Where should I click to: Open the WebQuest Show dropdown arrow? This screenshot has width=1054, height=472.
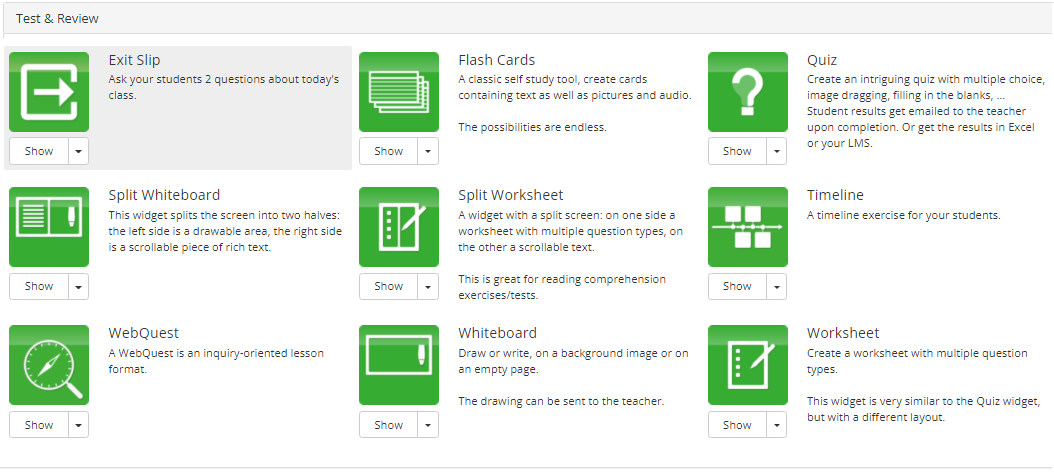coord(79,425)
